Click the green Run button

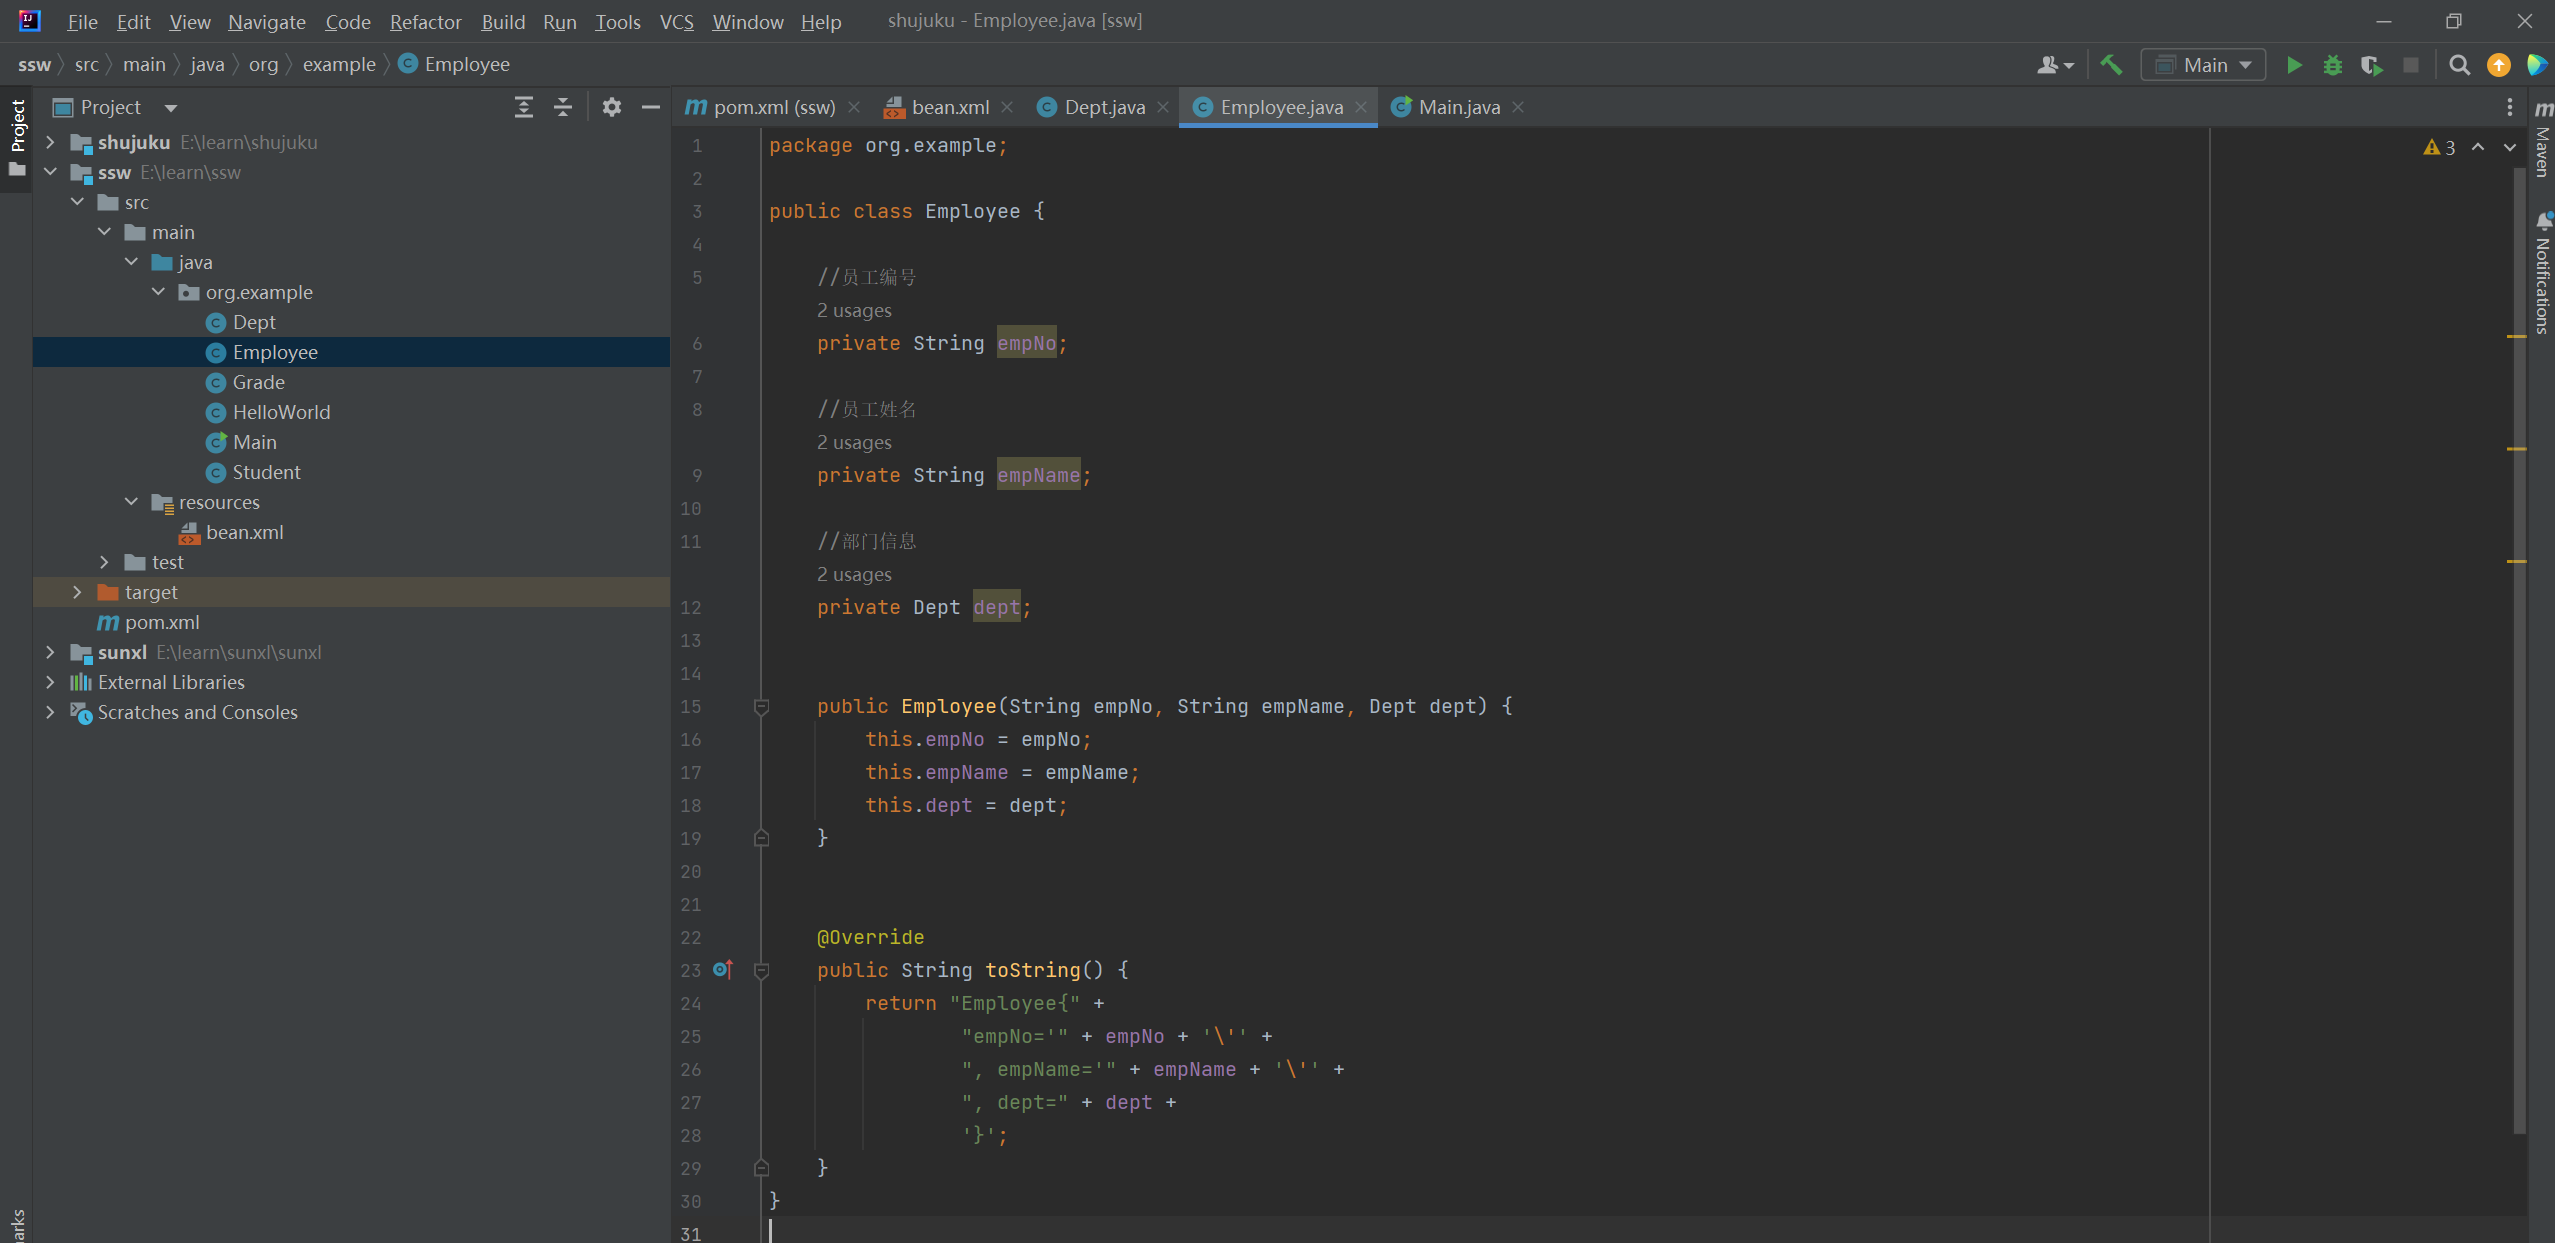click(x=2294, y=66)
